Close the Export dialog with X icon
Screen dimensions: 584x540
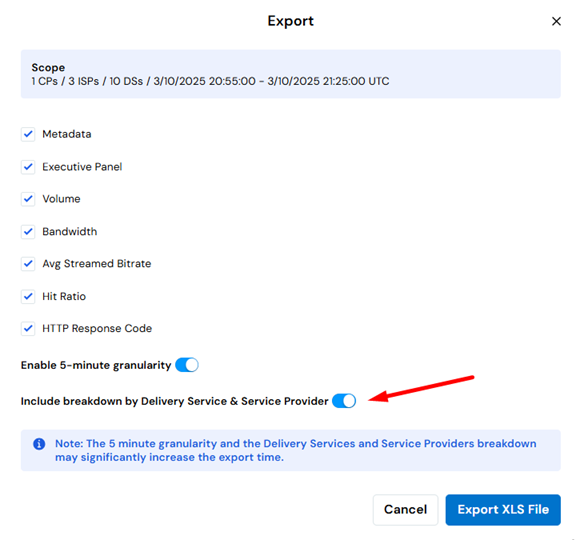tap(556, 21)
